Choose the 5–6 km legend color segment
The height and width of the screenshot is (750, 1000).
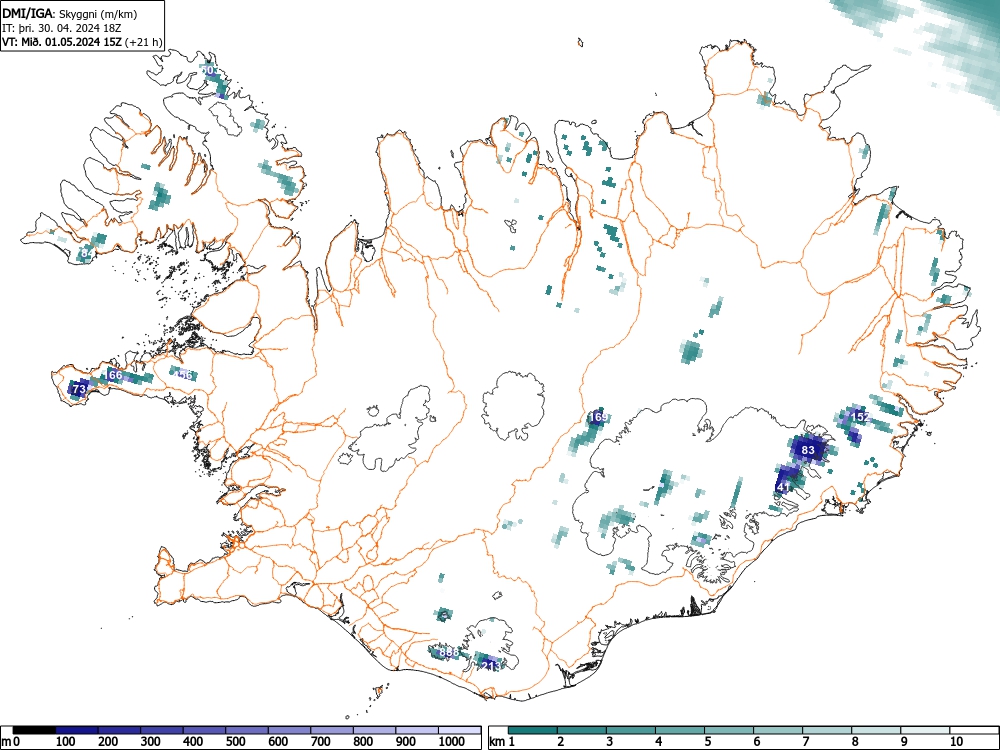pyautogui.click(x=729, y=730)
